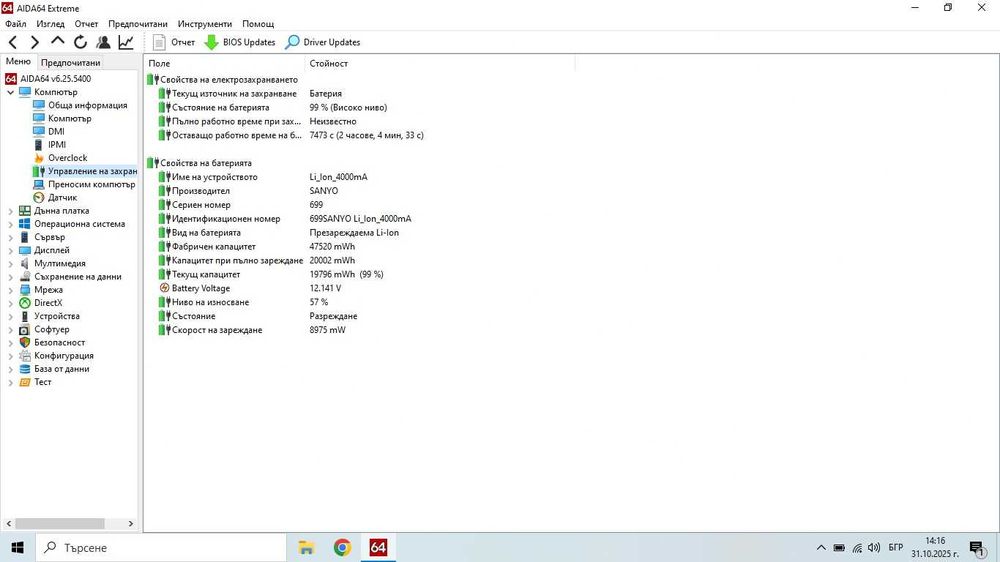Expand the Дънна платка tree node

click(x=10, y=211)
